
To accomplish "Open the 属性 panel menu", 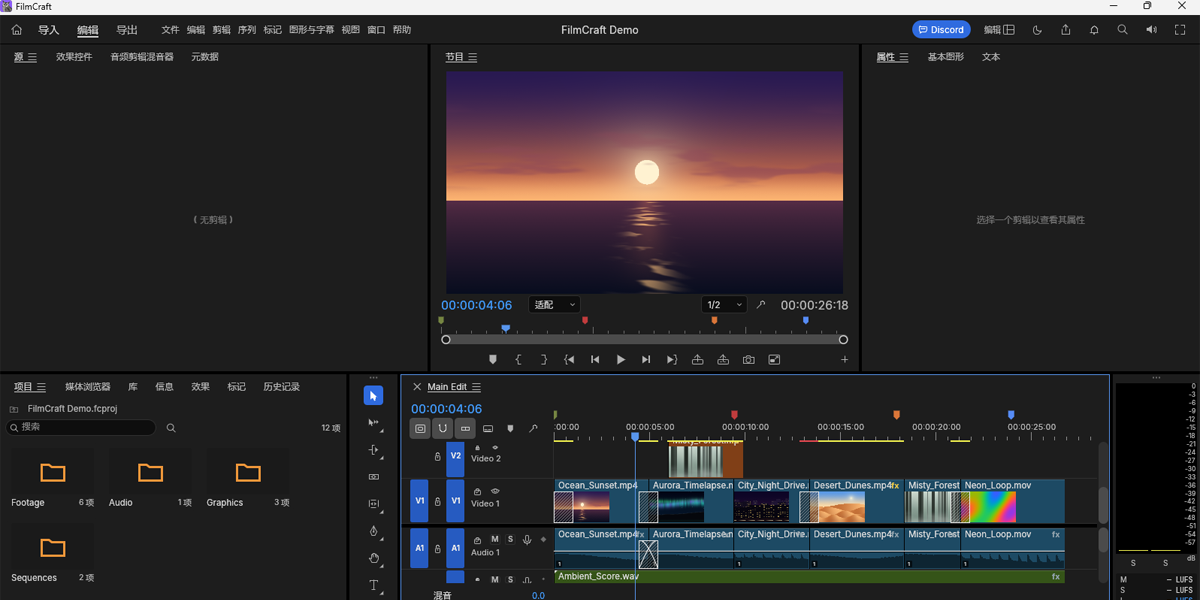I will click(x=903, y=57).
